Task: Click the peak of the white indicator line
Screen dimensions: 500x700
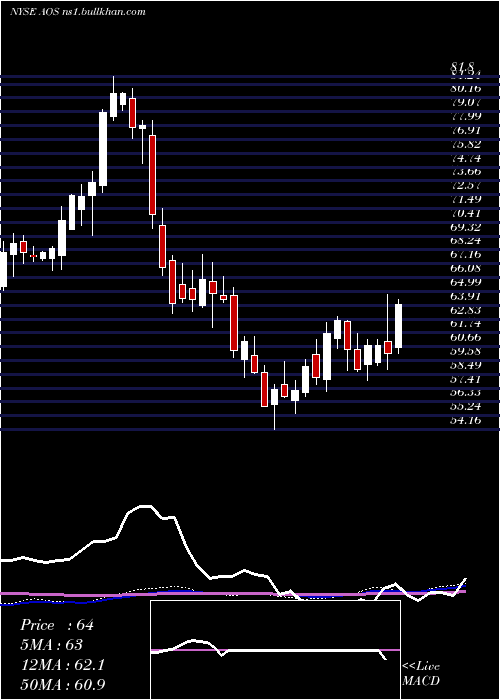Action: tap(146, 506)
